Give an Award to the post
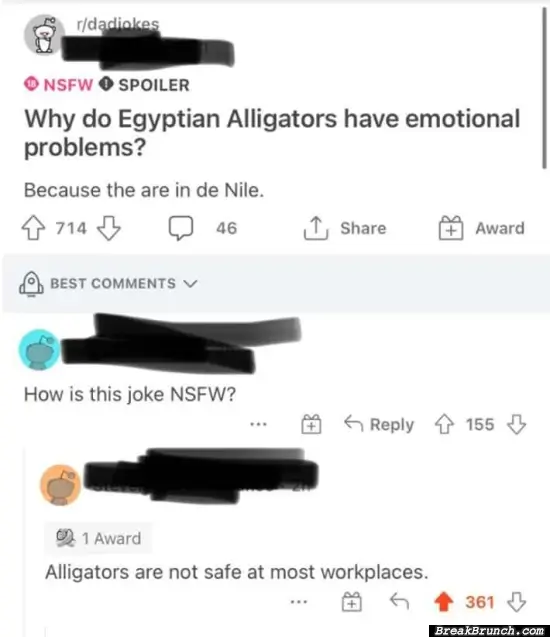 click(x=481, y=228)
